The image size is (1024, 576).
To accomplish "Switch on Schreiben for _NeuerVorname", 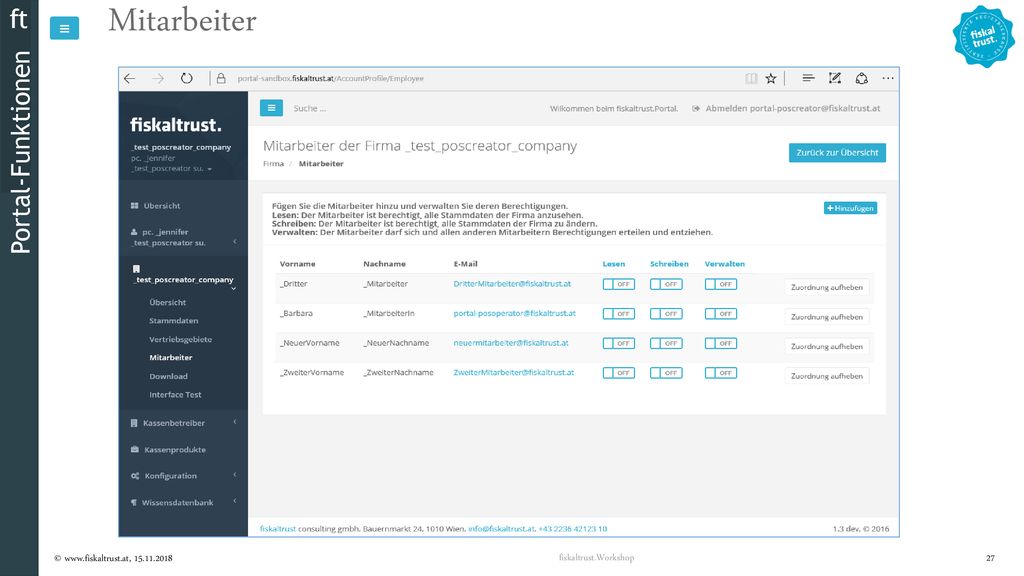I will click(666, 343).
